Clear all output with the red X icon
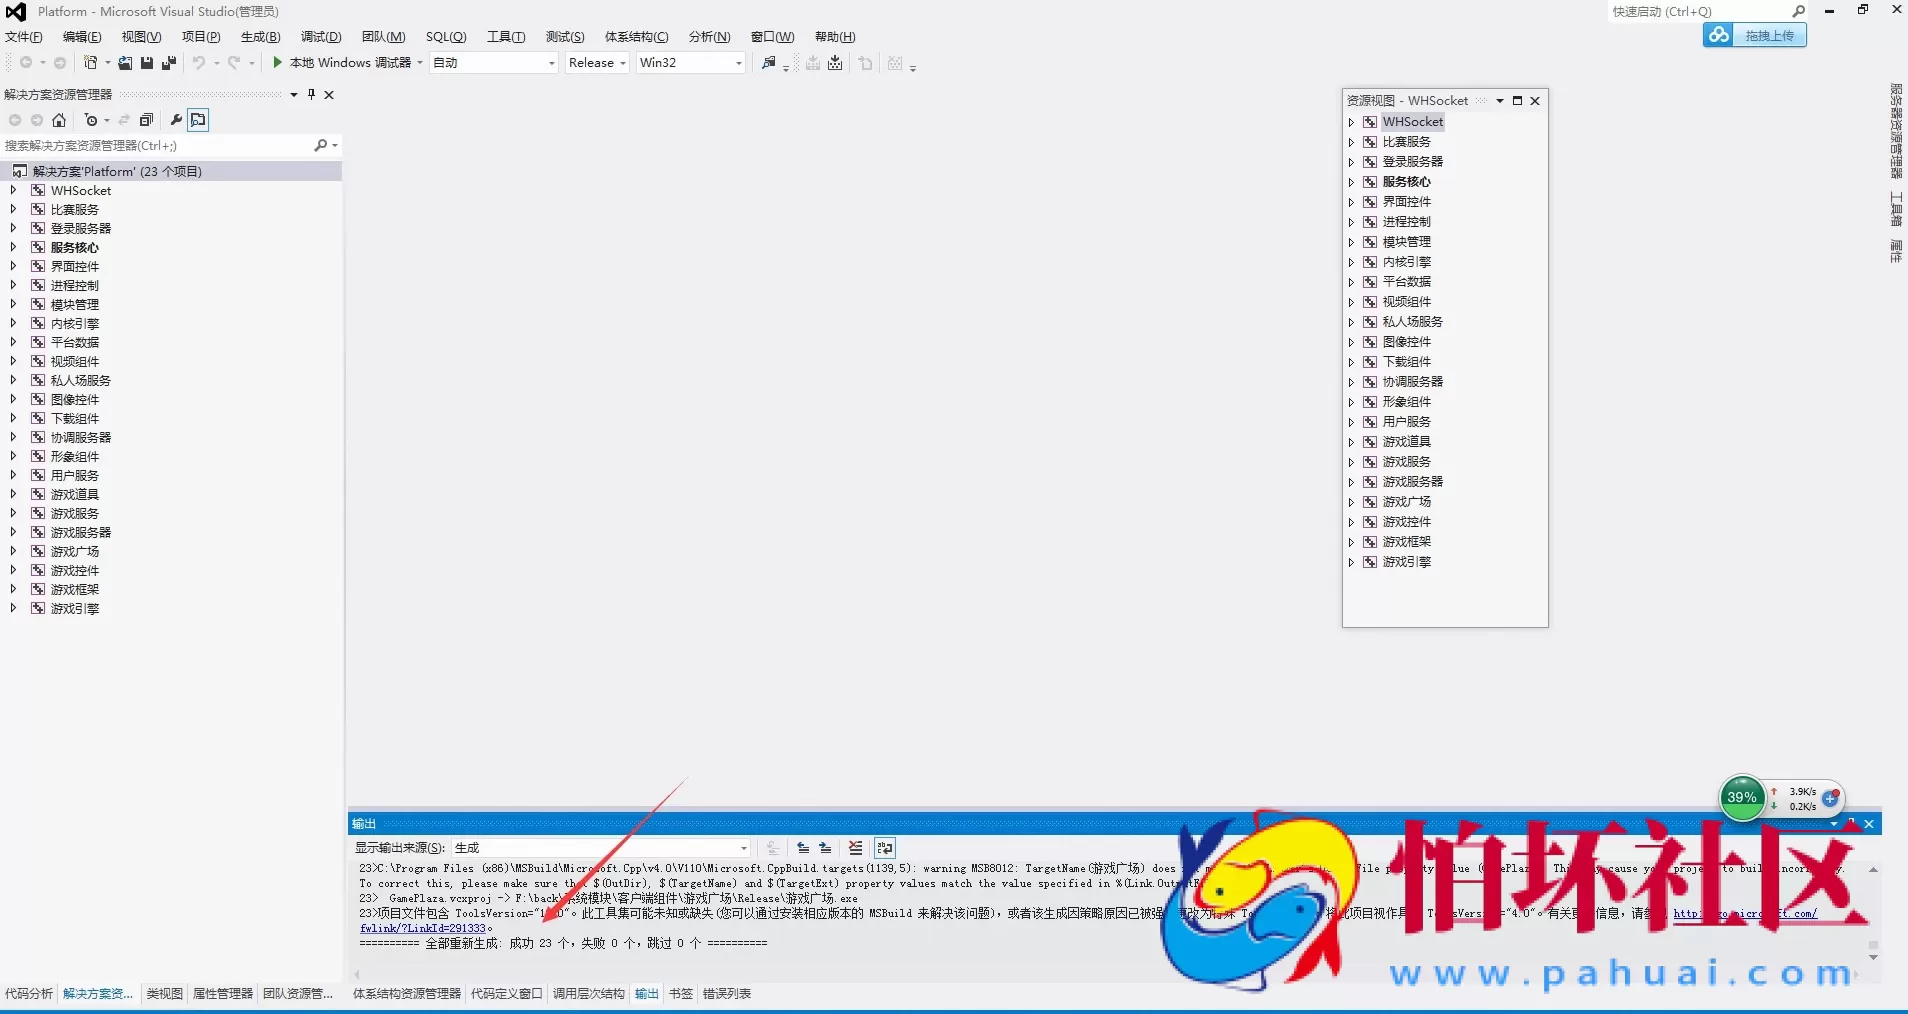This screenshot has width=1908, height=1014. tap(855, 848)
